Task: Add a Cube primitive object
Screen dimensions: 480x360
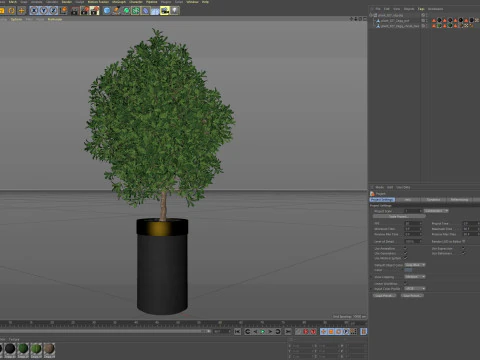Action: (x=107, y=11)
